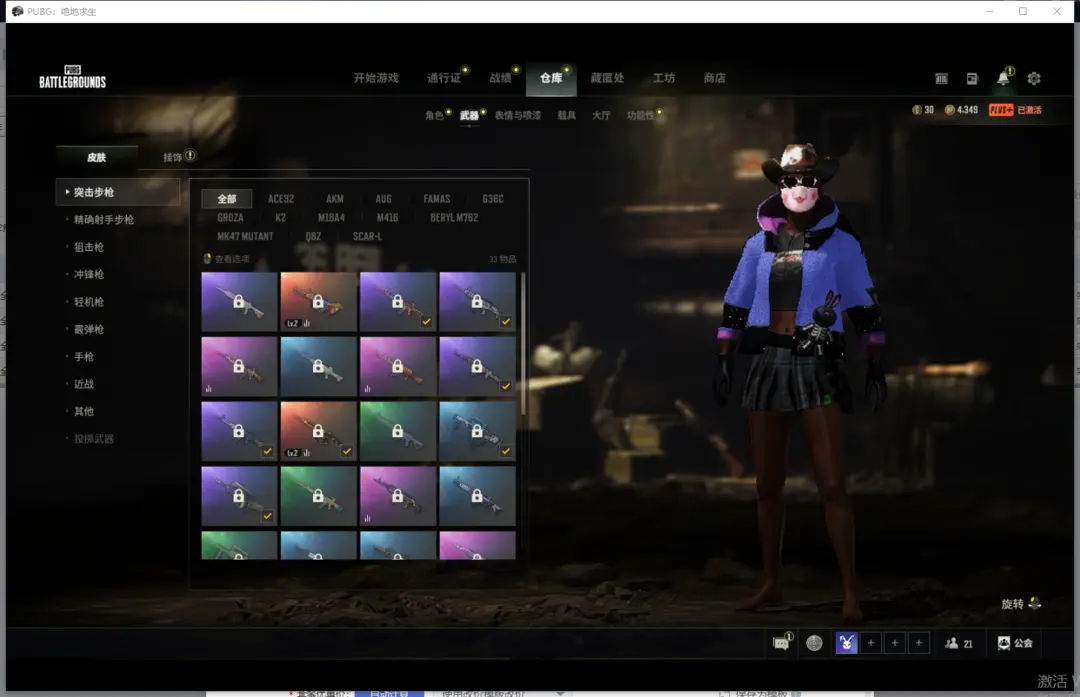
Task: Click the alert badge on 挂饰 tab
Action: (190, 156)
